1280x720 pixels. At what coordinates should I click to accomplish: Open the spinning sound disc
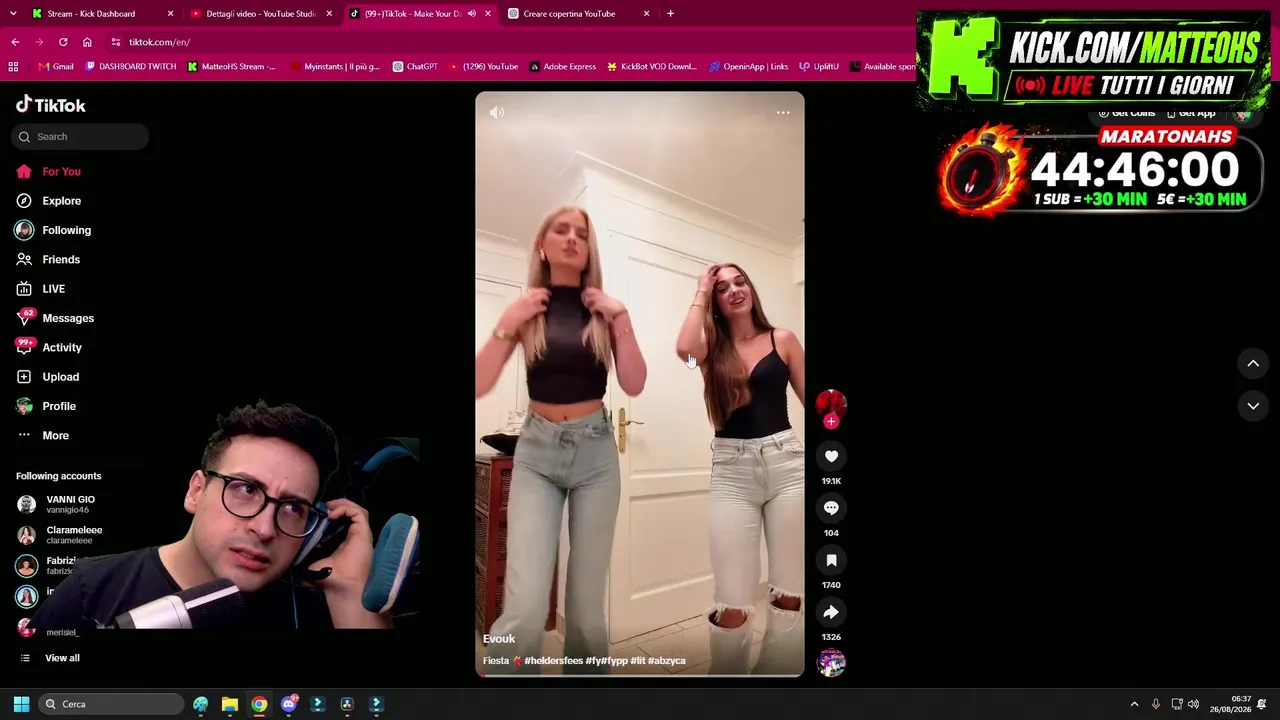point(831,662)
